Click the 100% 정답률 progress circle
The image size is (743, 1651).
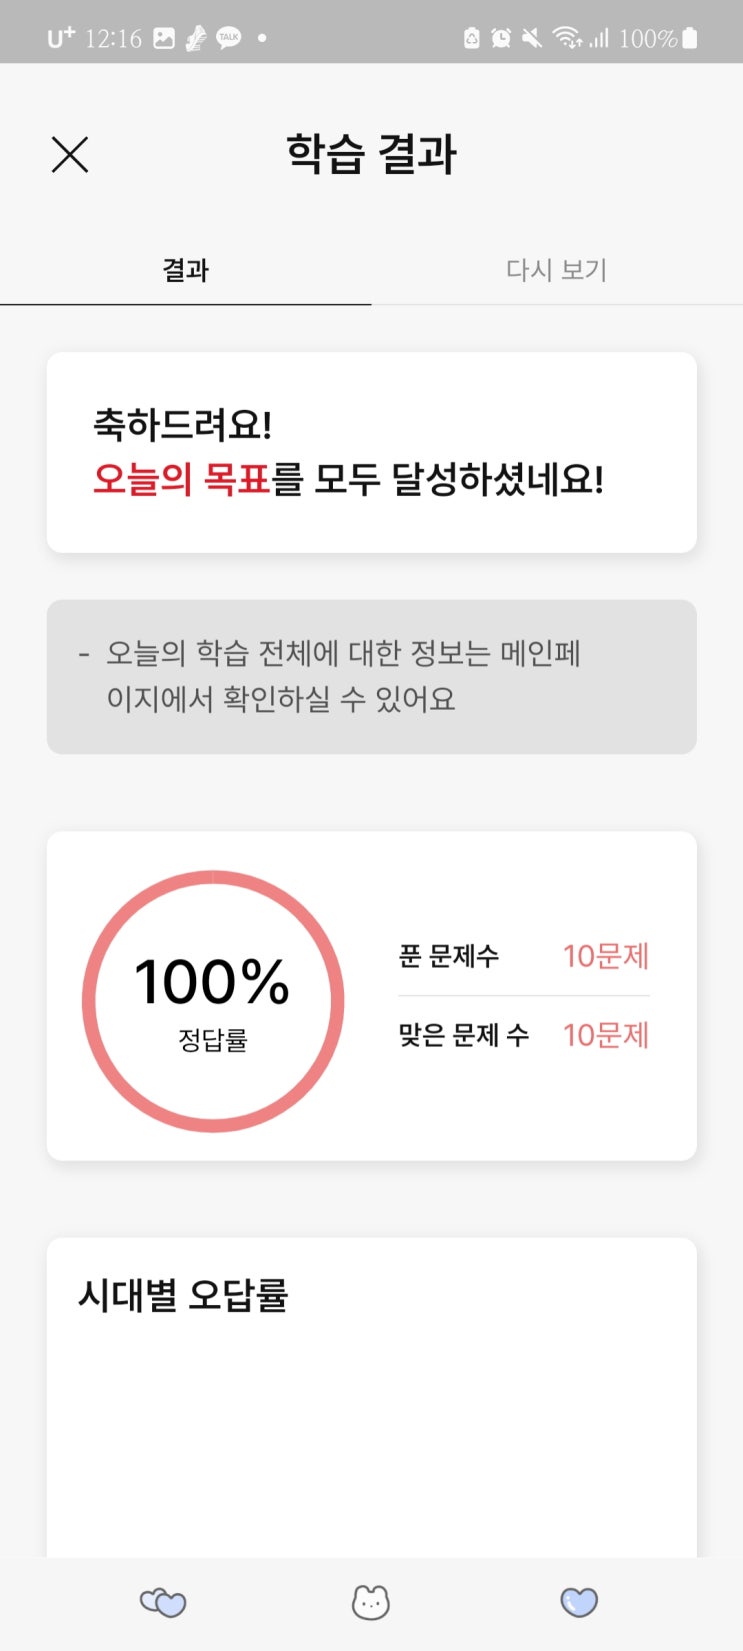213,1001
